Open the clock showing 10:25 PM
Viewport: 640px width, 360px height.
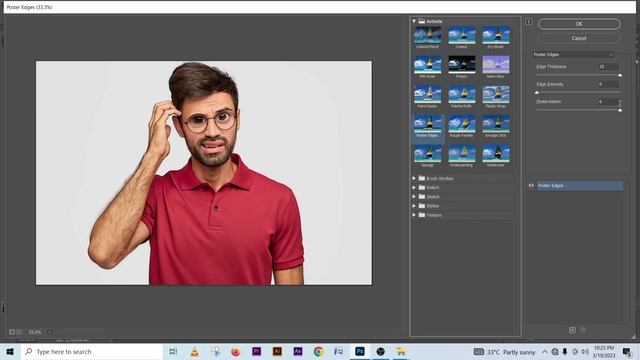pos(604,351)
